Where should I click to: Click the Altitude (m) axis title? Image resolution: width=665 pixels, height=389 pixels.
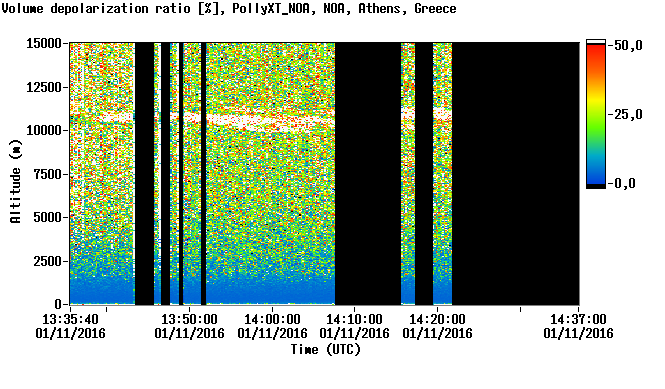tap(15, 181)
